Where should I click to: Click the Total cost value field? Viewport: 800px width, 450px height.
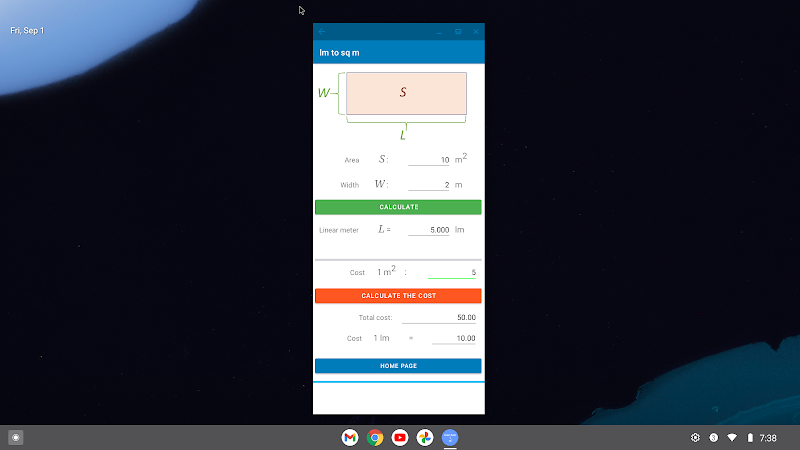pyautogui.click(x=439, y=318)
